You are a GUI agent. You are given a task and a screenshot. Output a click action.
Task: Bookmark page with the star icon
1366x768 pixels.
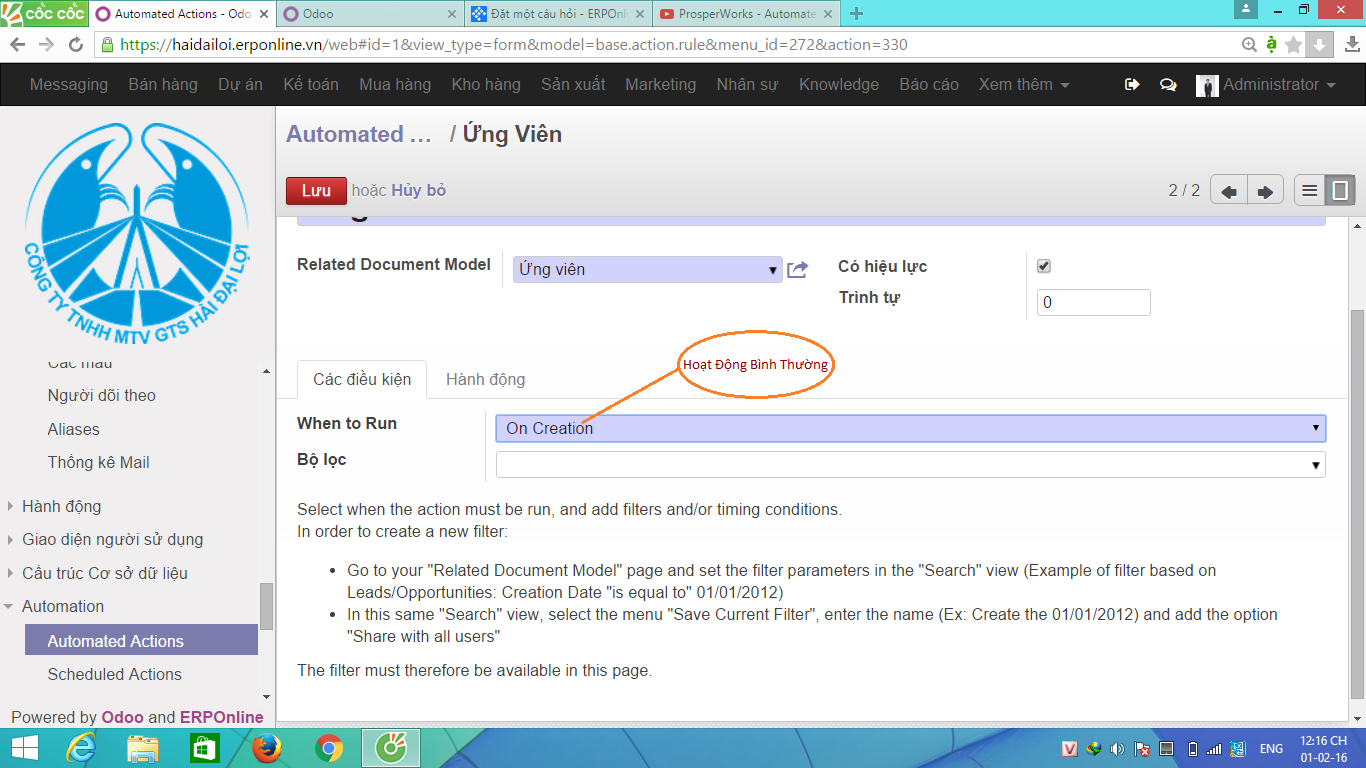point(1294,45)
